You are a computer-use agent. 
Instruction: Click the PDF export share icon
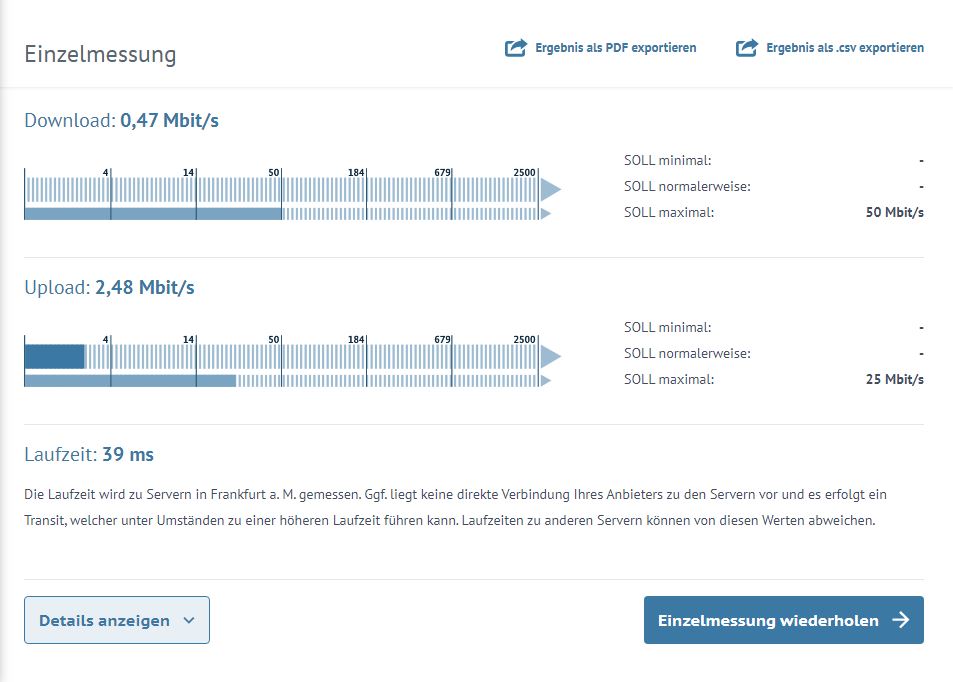click(516, 48)
